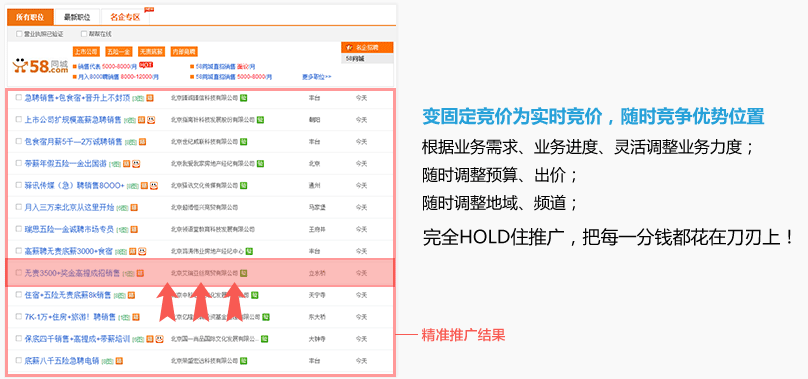Check the box for 7K-1万+住房+旅游！聘销售

(x=19, y=317)
